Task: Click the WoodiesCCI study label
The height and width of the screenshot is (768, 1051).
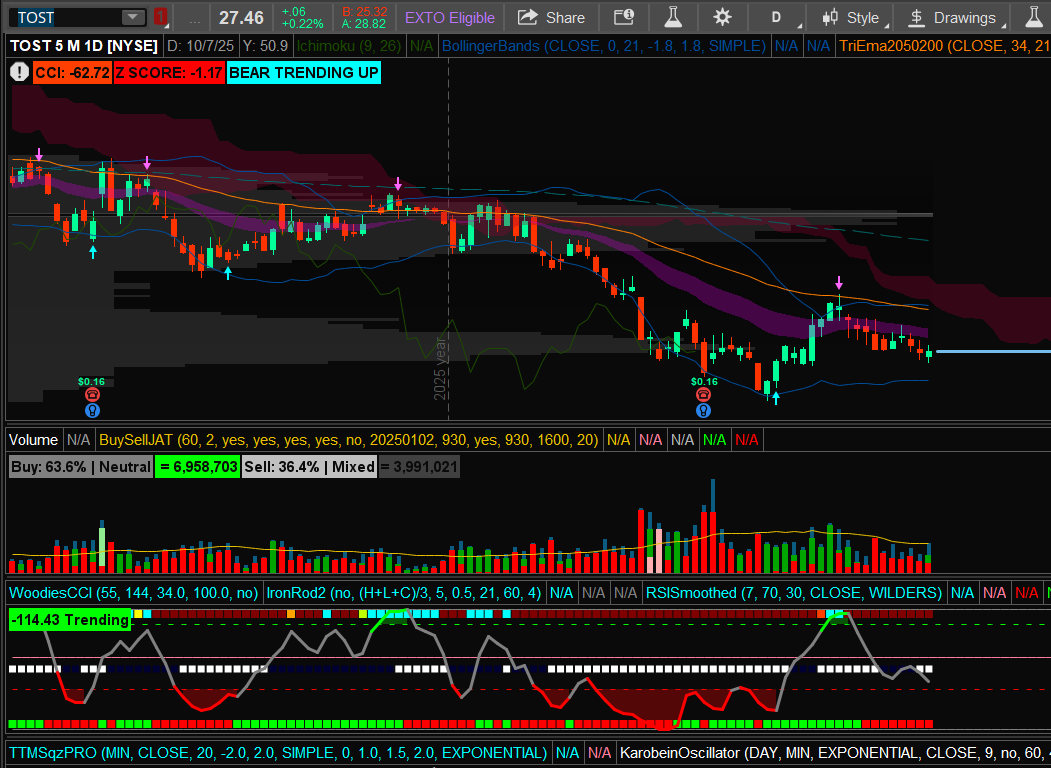Action: [x=133, y=592]
